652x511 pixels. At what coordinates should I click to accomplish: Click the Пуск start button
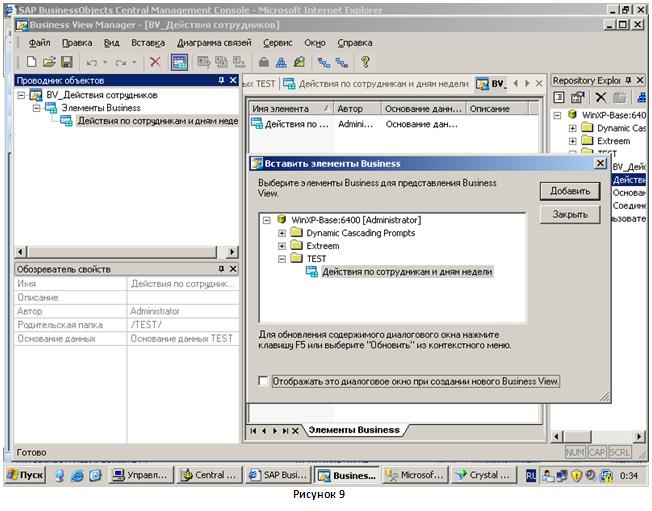[x=25, y=475]
